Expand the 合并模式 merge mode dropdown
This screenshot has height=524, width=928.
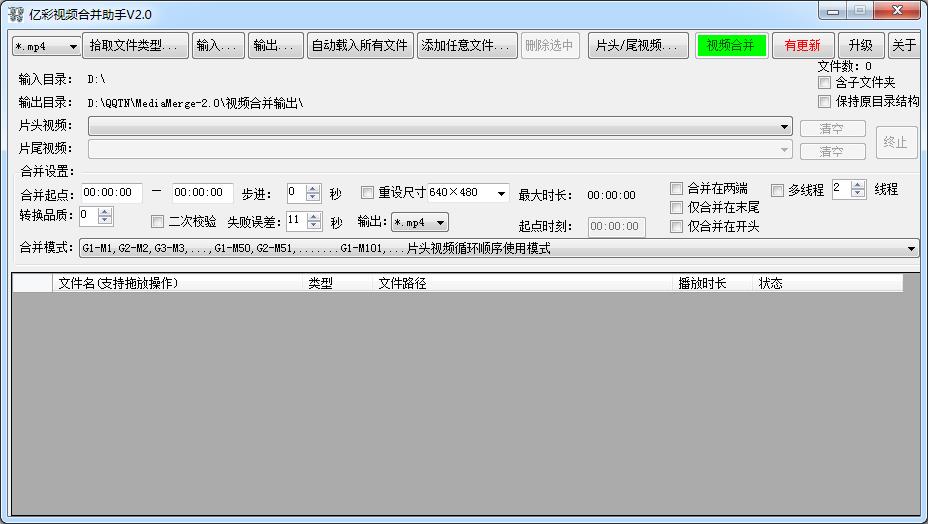911,248
